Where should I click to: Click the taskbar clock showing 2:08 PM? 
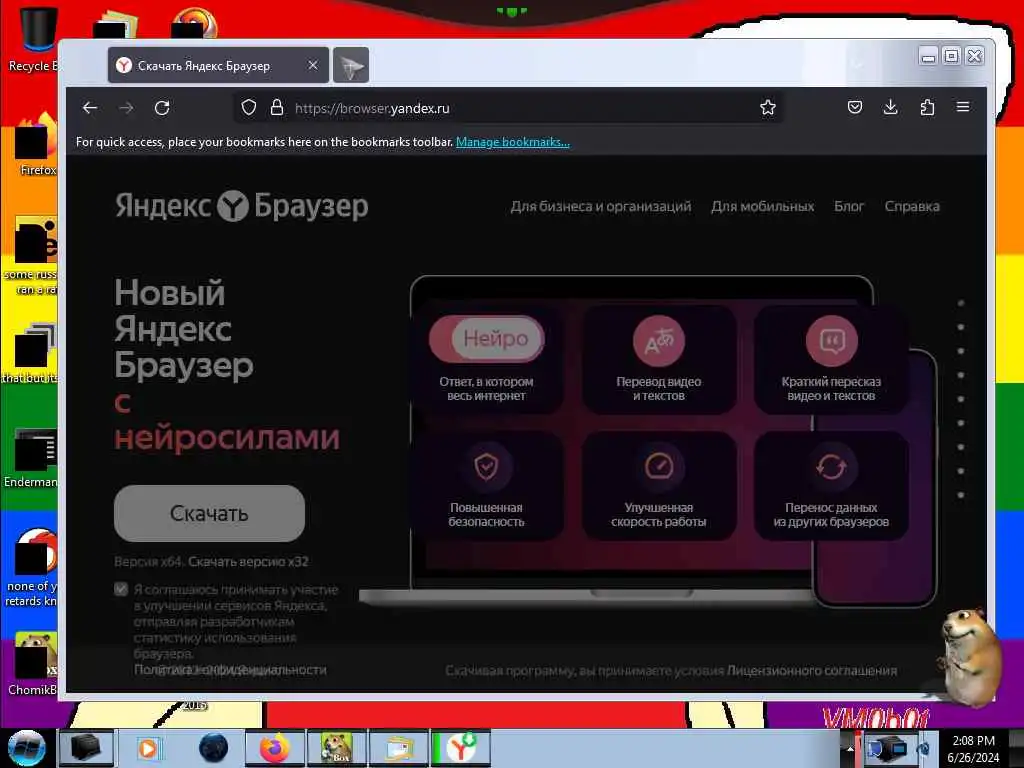click(973, 748)
